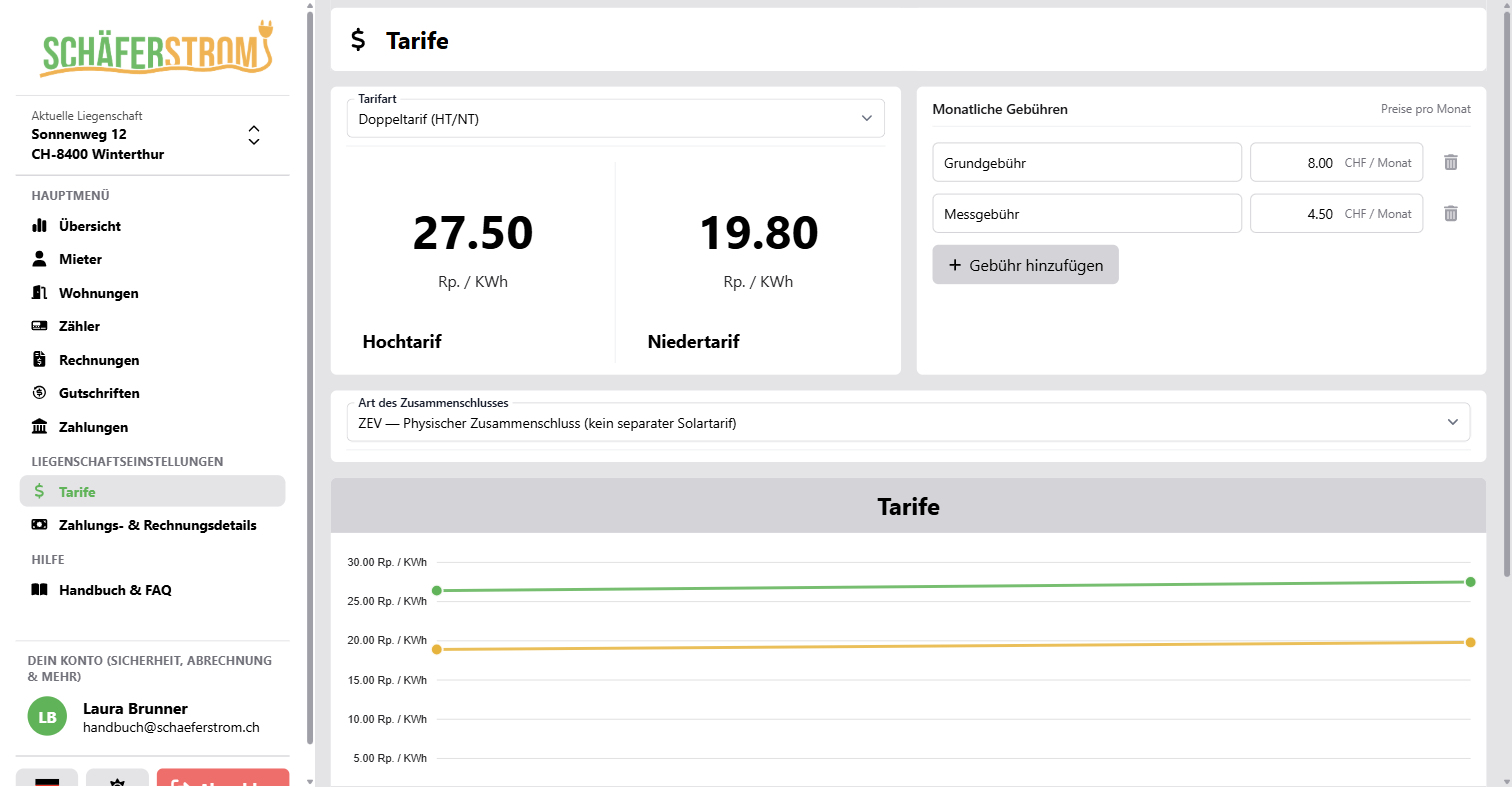This screenshot has width=1512, height=787.
Task: Click the Niedertarif price 19.80
Action: coord(758,233)
